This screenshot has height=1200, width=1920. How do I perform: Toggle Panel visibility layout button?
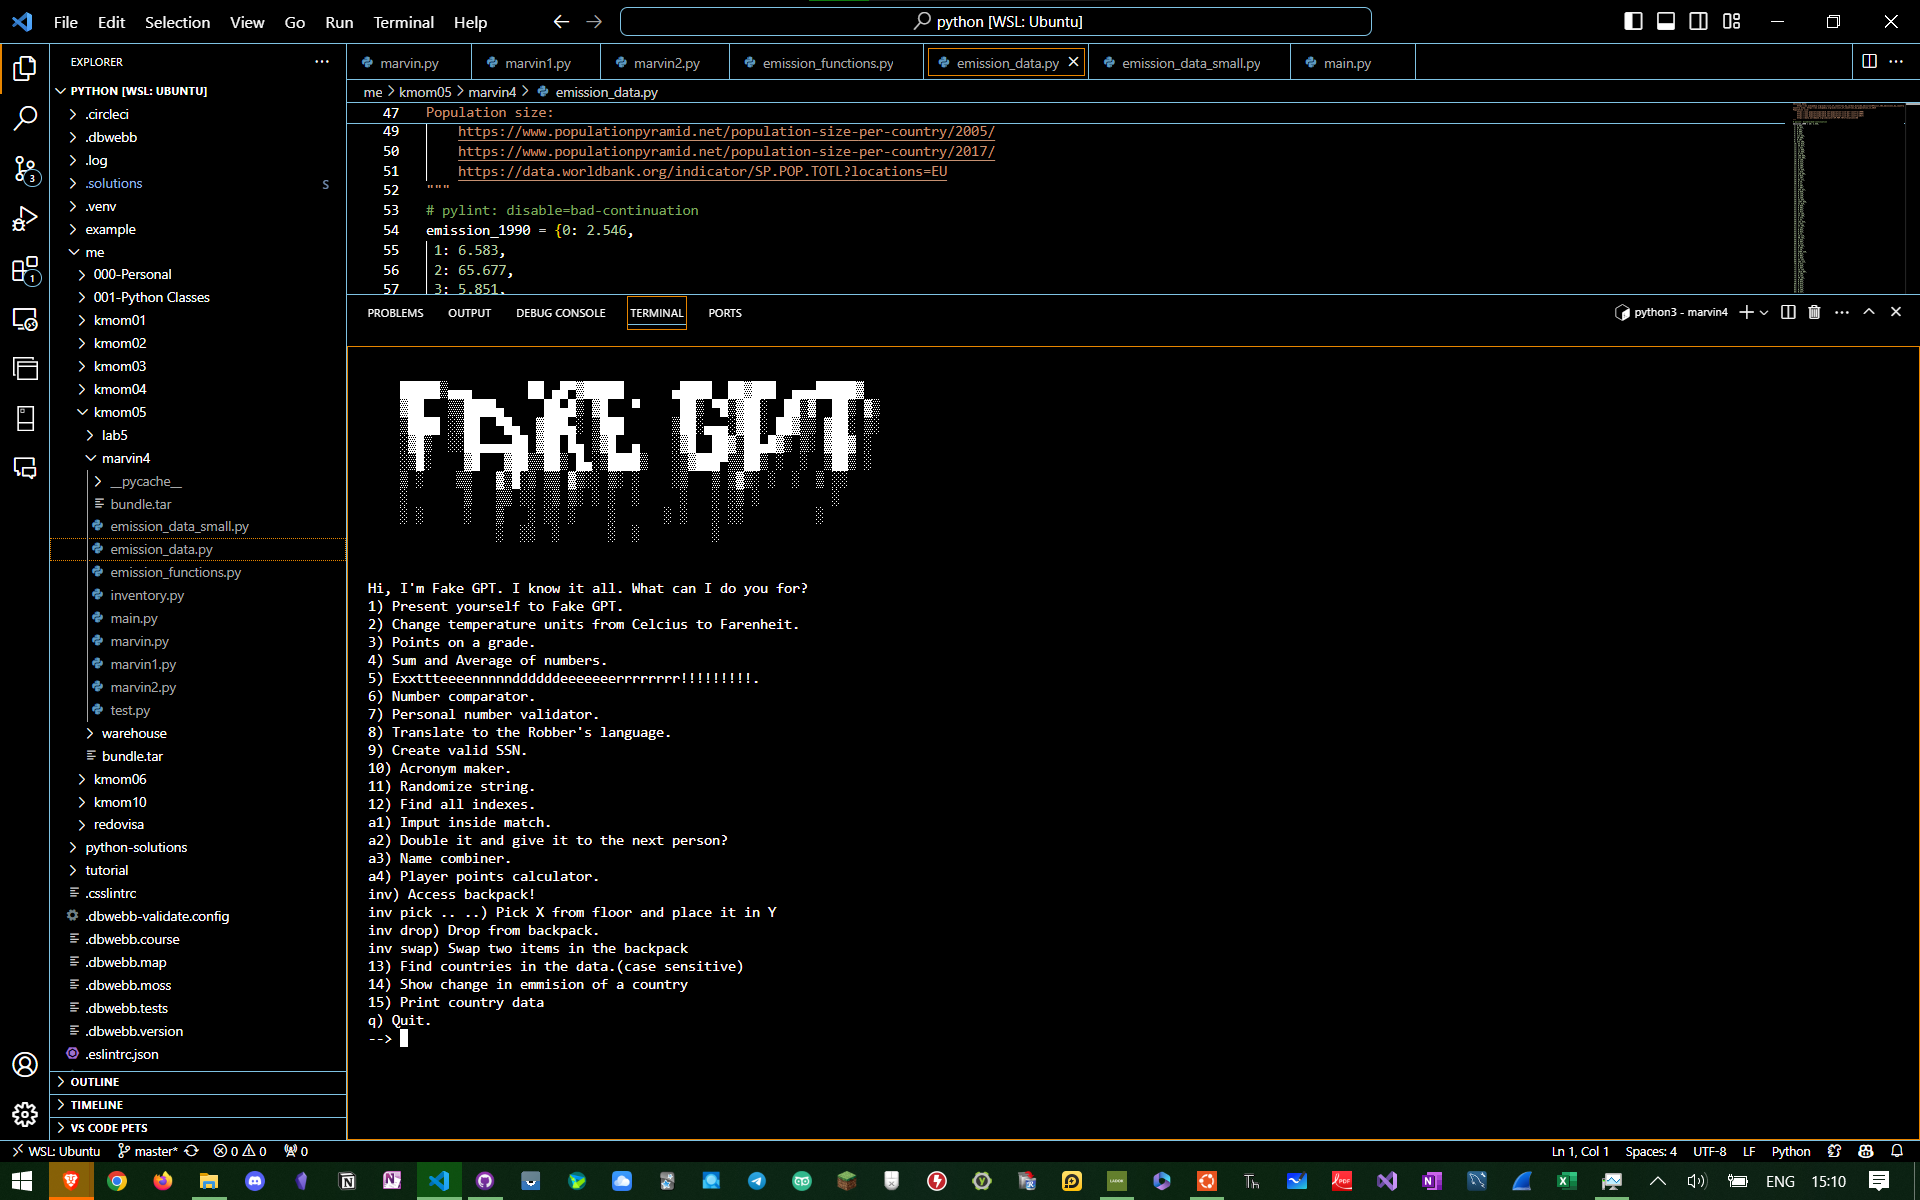[x=1666, y=21]
